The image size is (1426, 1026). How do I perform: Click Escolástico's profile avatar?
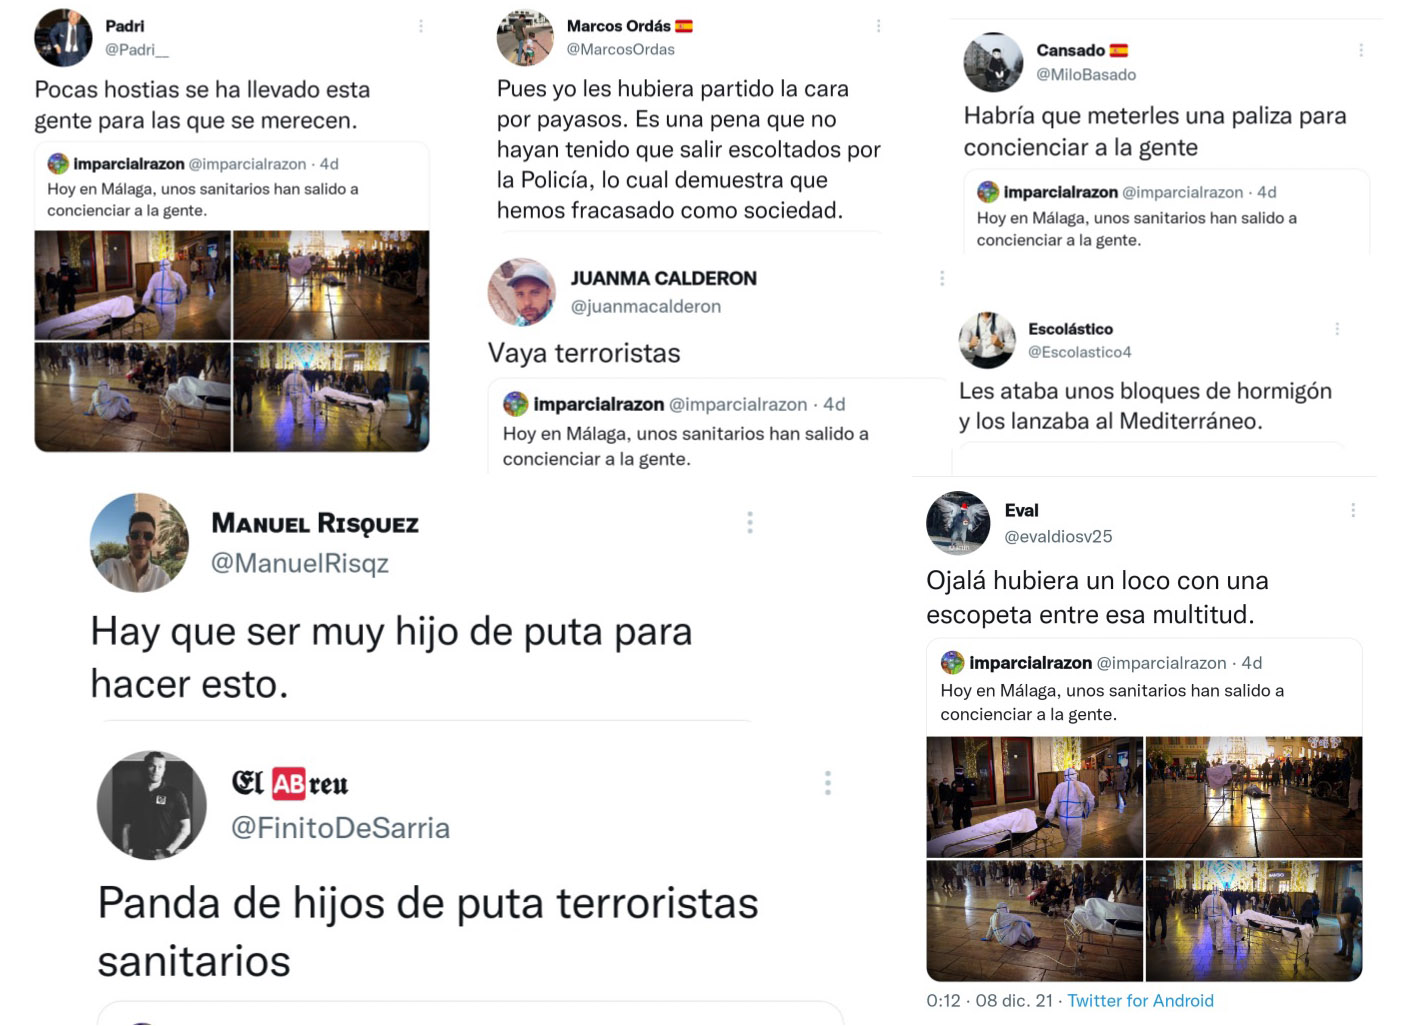(x=987, y=340)
